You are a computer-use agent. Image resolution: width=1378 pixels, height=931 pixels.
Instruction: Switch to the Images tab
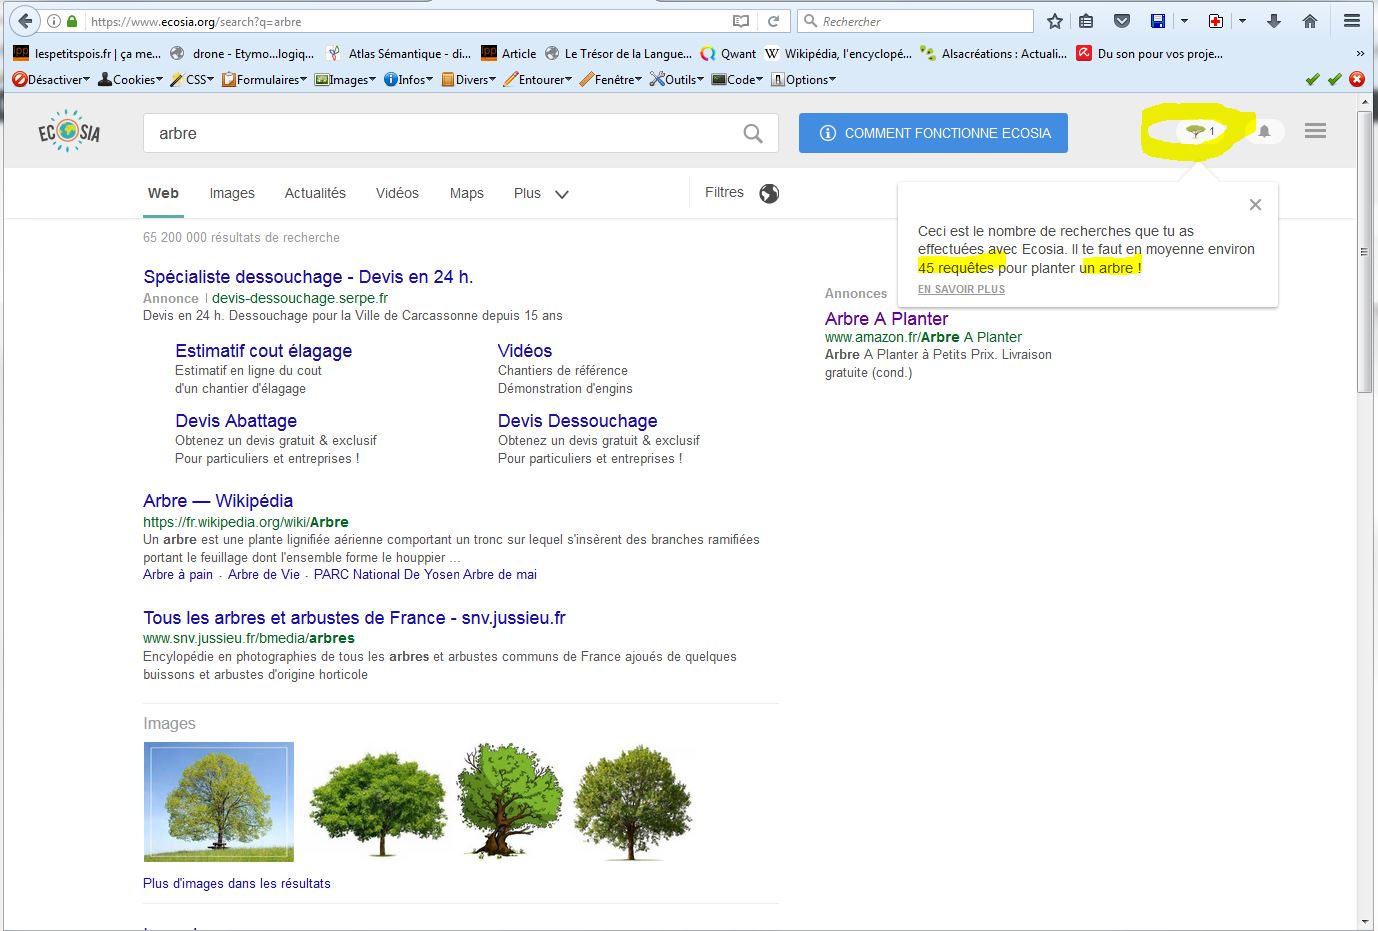pyautogui.click(x=232, y=193)
